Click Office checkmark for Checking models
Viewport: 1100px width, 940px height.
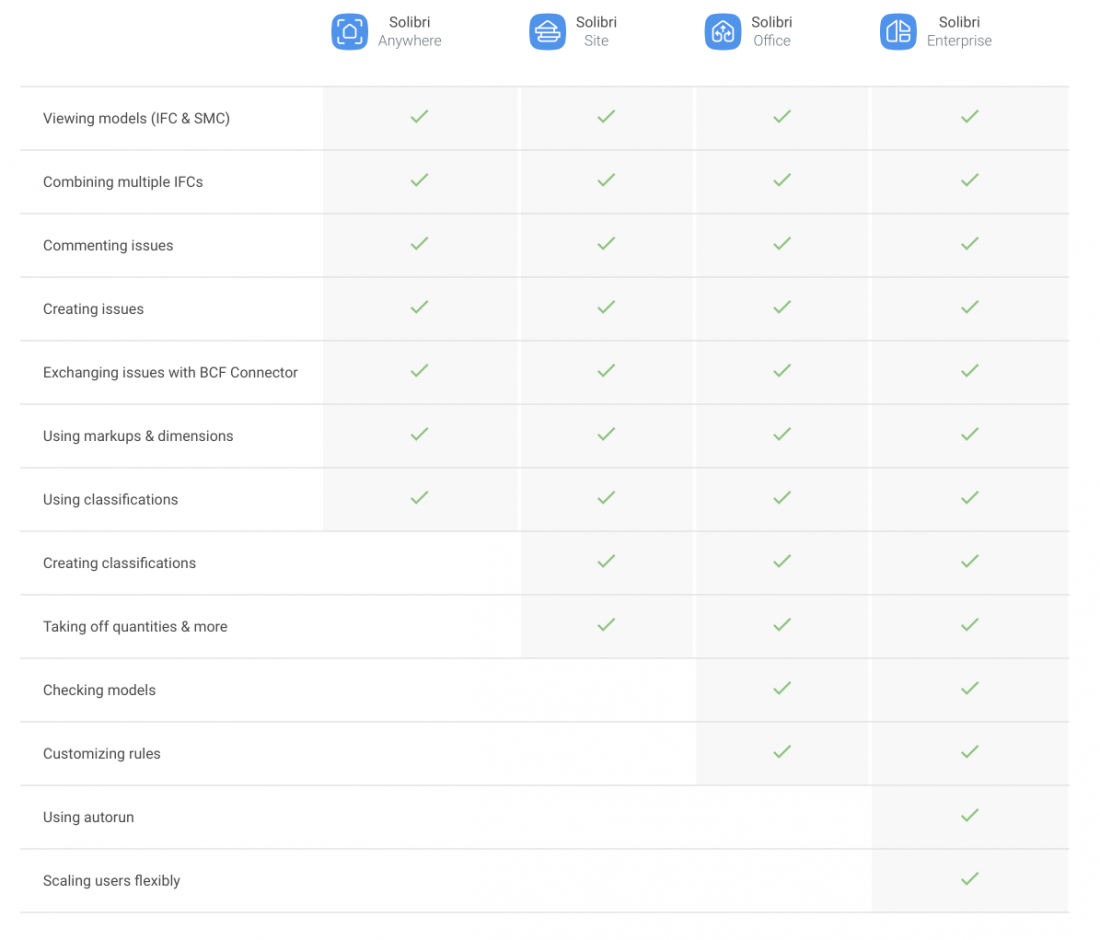(x=782, y=688)
